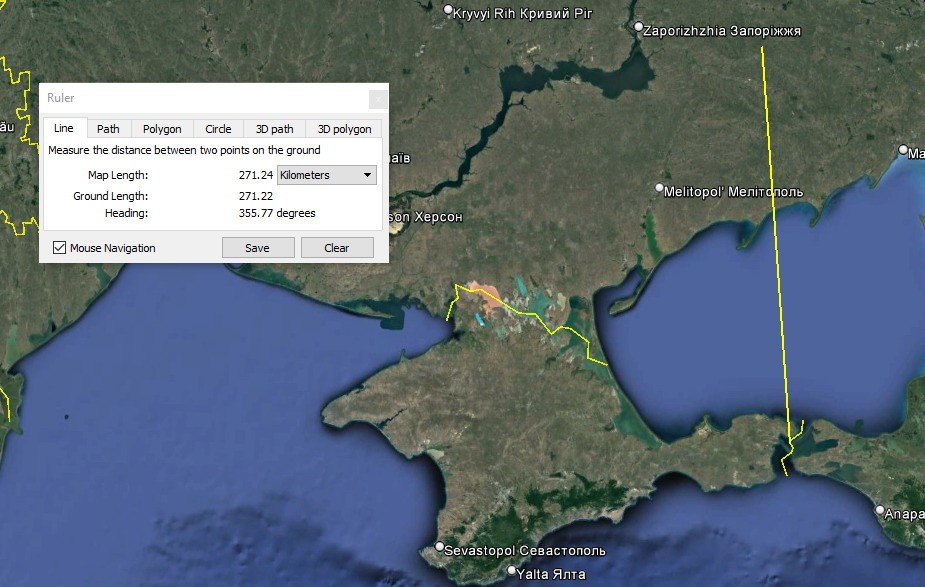Click the Ground Length value 271.22
925x587 pixels.
[x=255, y=196]
